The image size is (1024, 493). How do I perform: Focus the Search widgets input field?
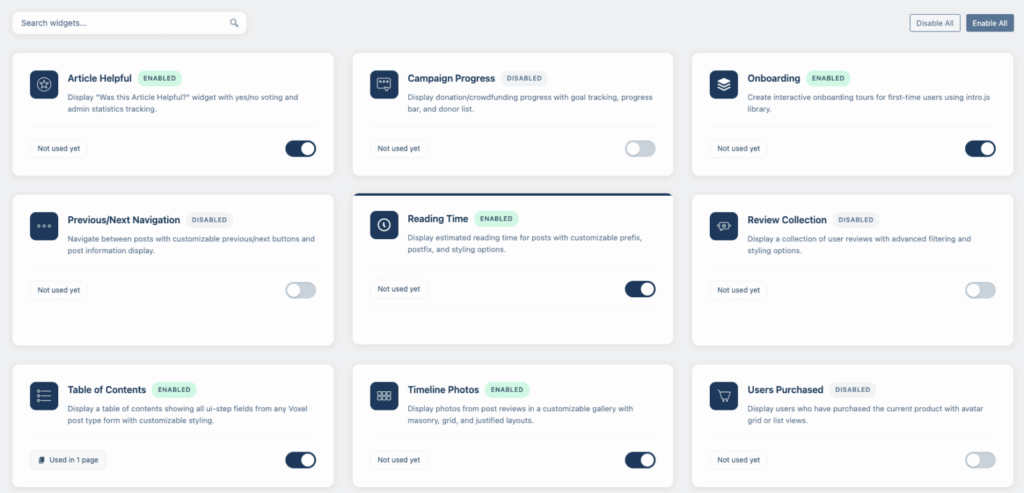pos(120,23)
